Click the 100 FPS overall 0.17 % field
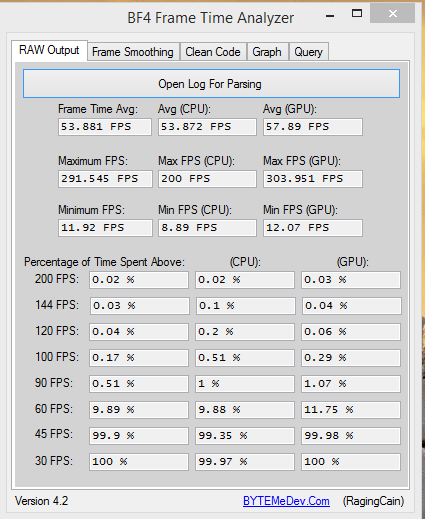This screenshot has width=425, height=519. click(139, 358)
